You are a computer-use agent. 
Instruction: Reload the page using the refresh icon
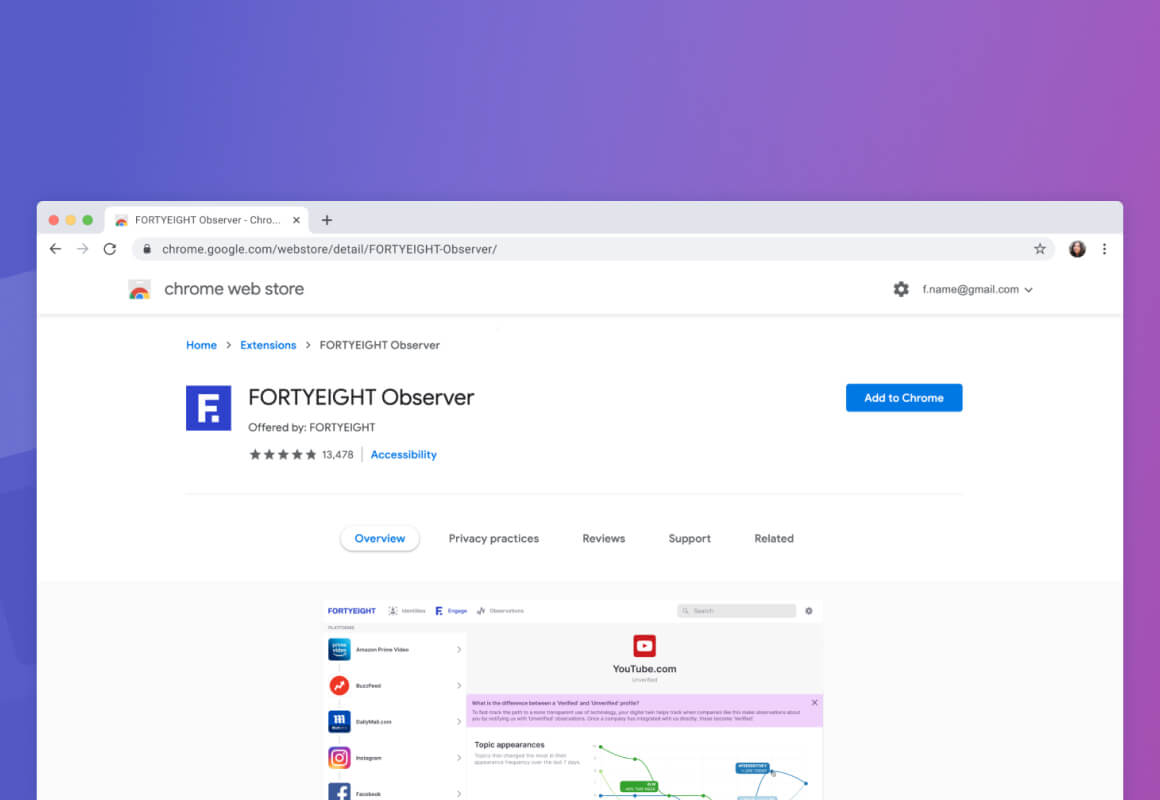pyautogui.click(x=110, y=249)
